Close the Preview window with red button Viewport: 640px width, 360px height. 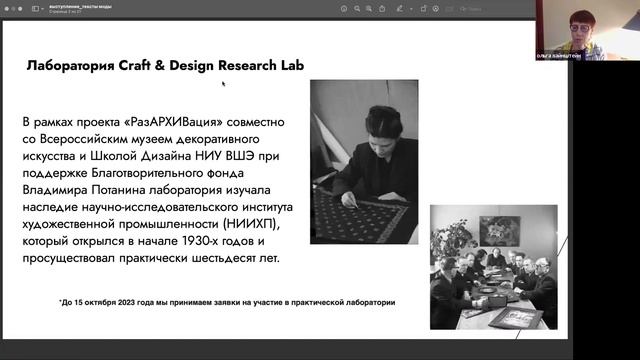tap(7, 9)
